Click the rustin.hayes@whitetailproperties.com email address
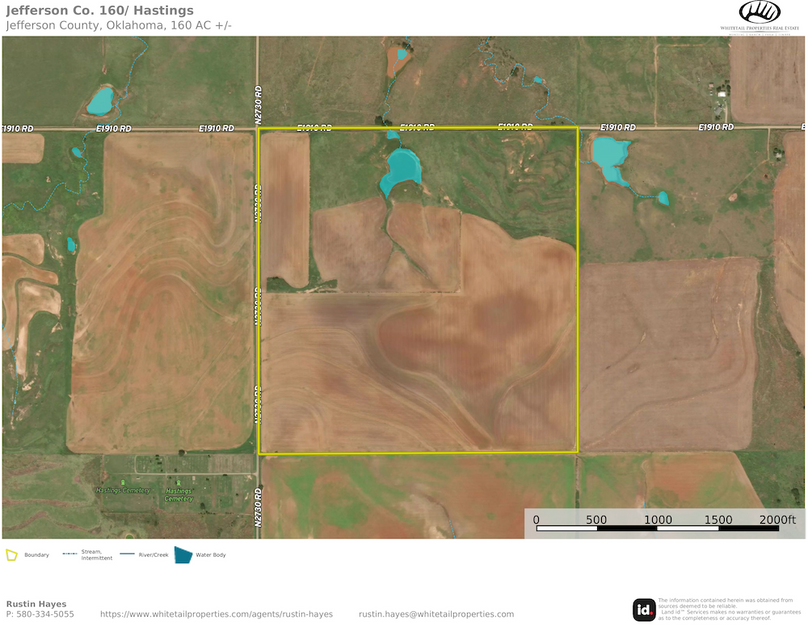The image size is (808, 625). pyautogui.click(x=436, y=614)
